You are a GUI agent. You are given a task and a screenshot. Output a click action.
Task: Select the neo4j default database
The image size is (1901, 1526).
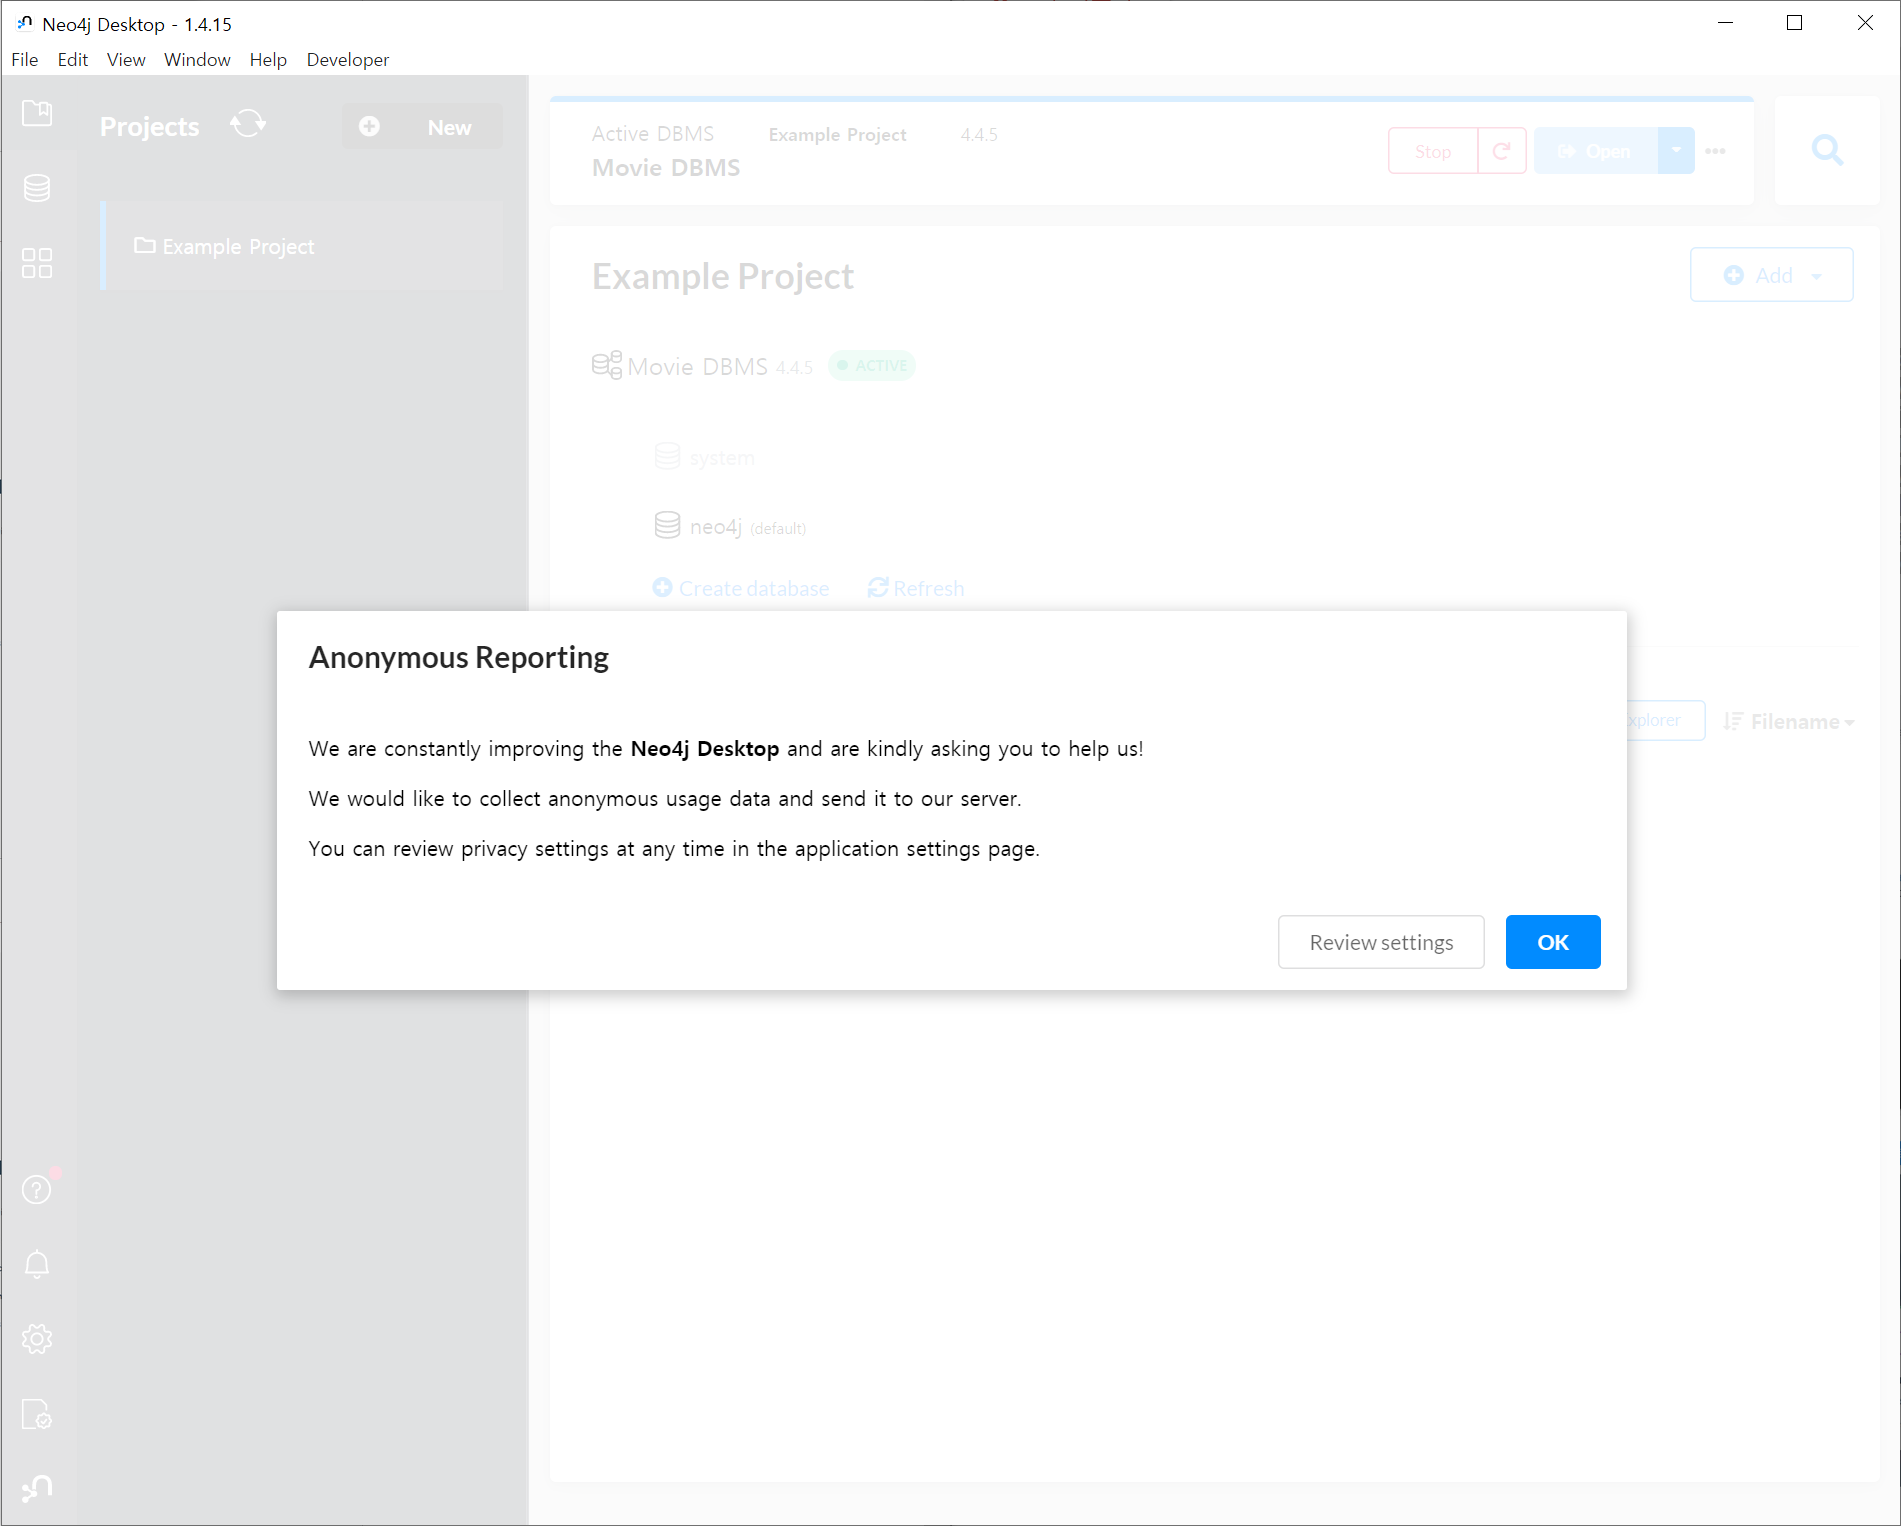click(730, 527)
